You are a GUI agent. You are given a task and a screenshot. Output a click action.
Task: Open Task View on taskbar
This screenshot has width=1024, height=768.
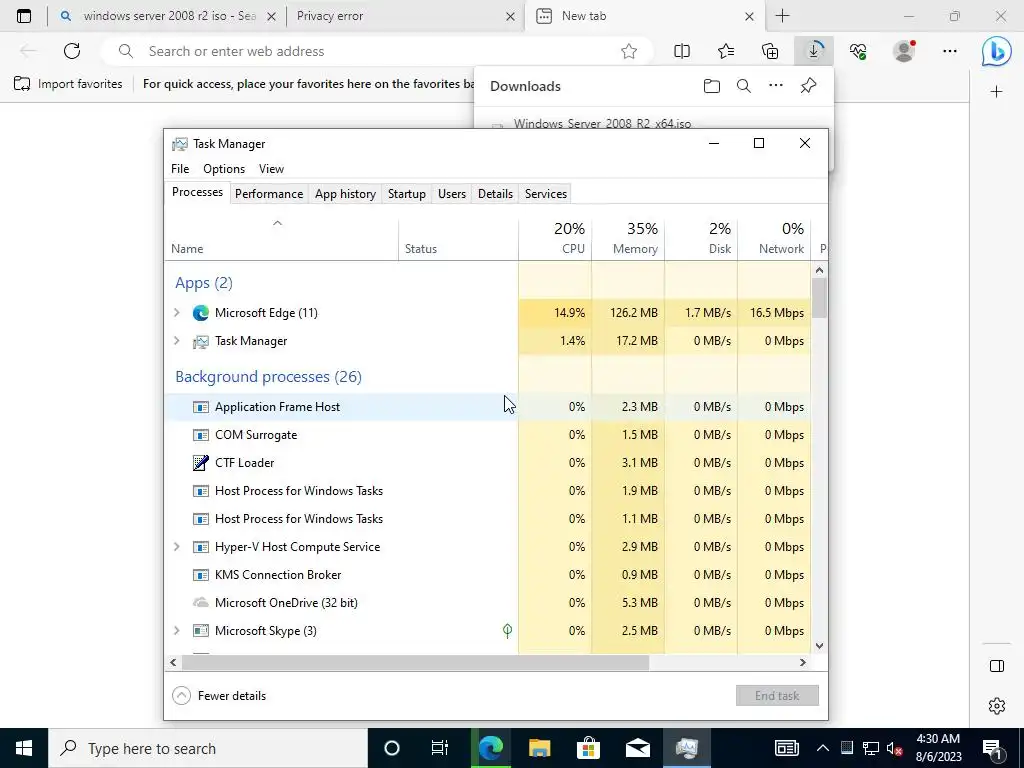click(x=440, y=748)
